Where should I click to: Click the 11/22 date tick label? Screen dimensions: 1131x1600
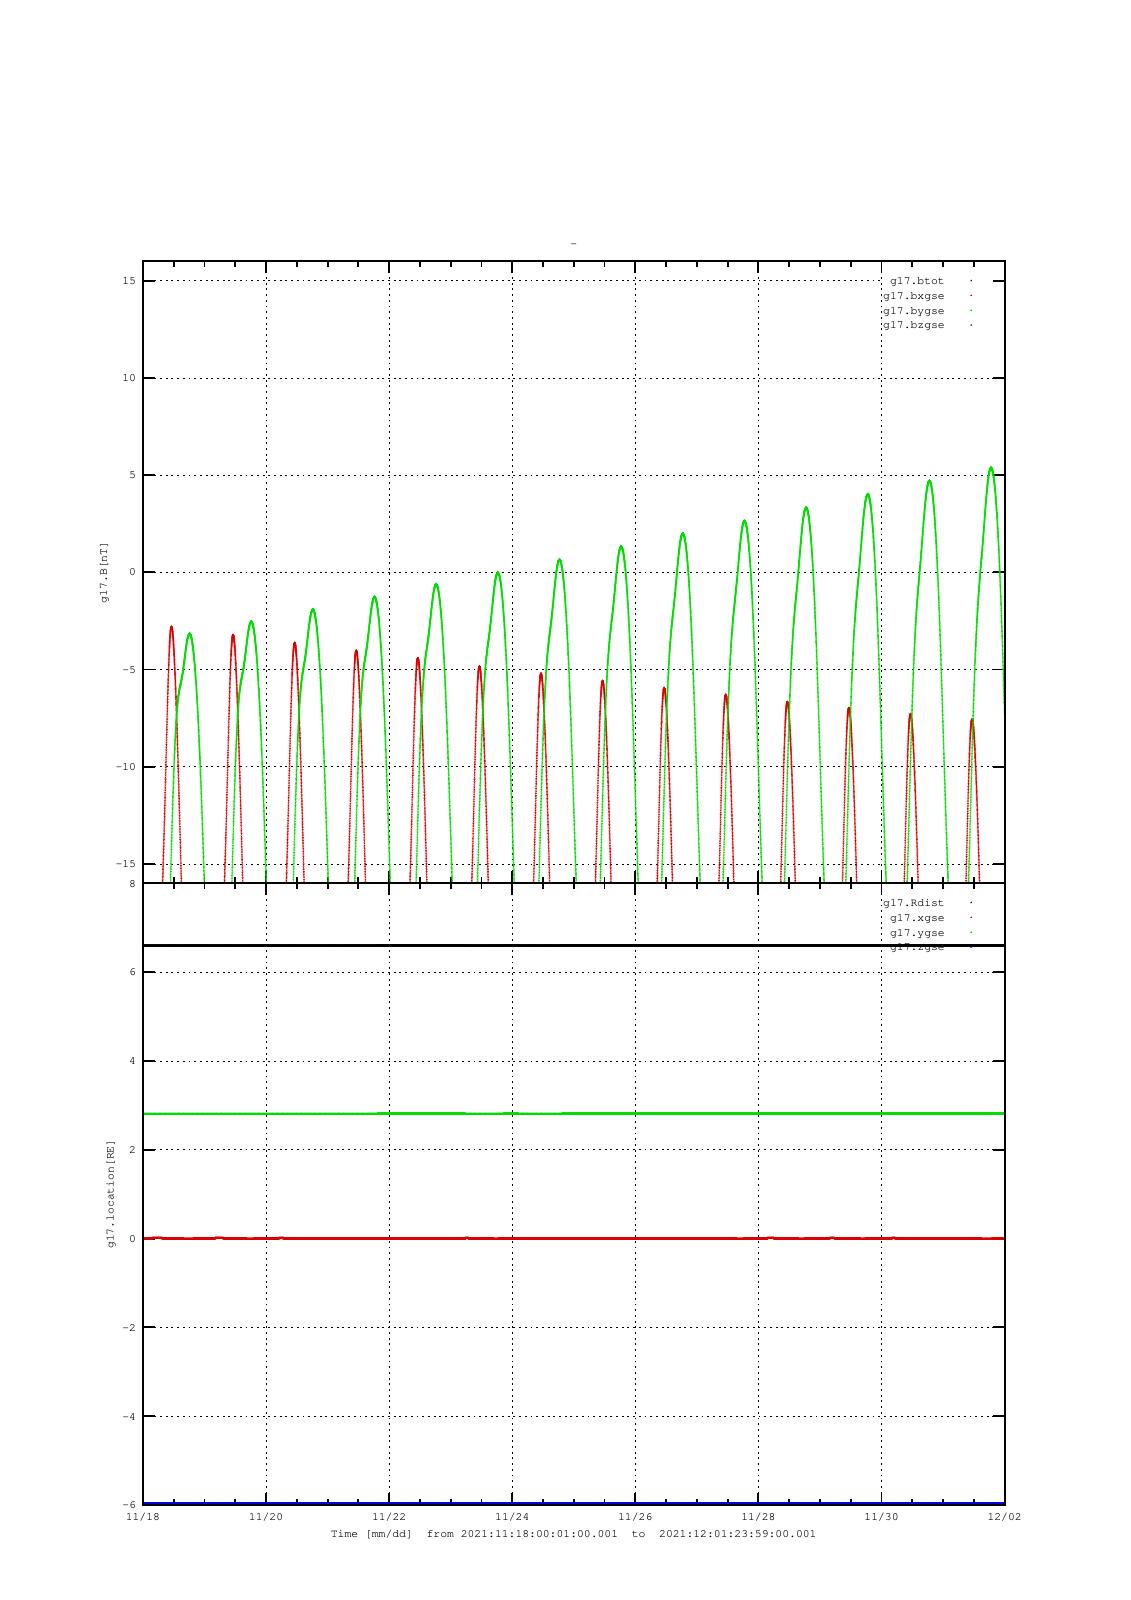pyautogui.click(x=388, y=1516)
